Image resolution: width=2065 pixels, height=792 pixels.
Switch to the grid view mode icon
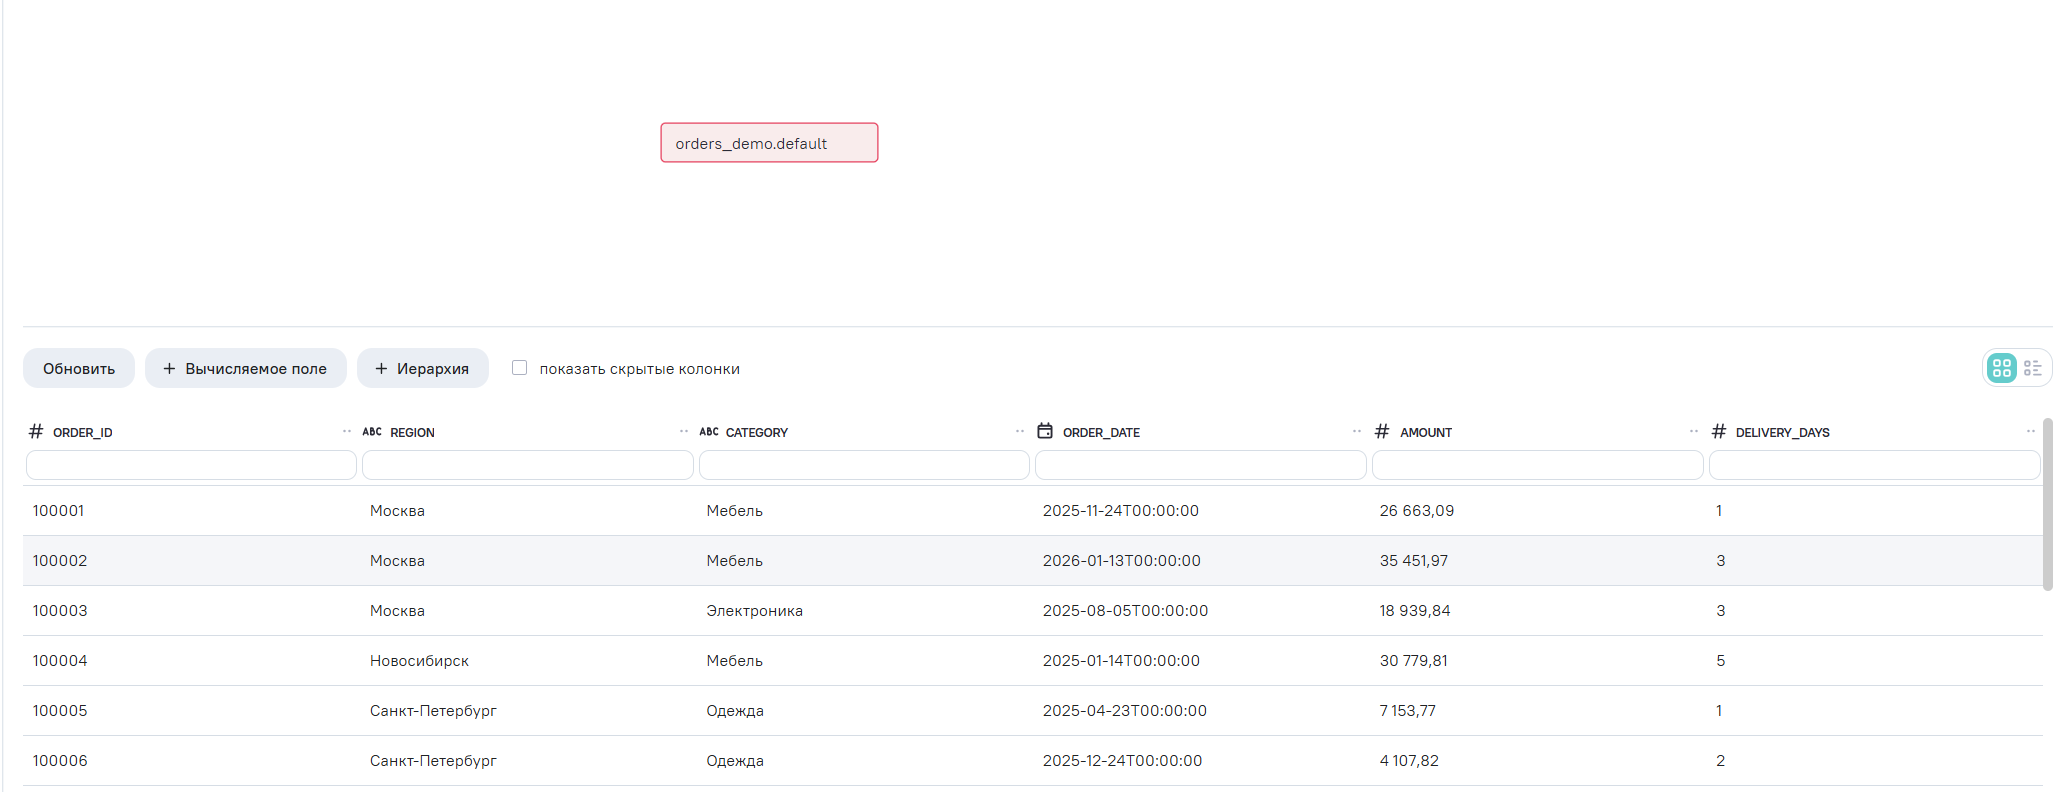pyautogui.click(x=2002, y=368)
